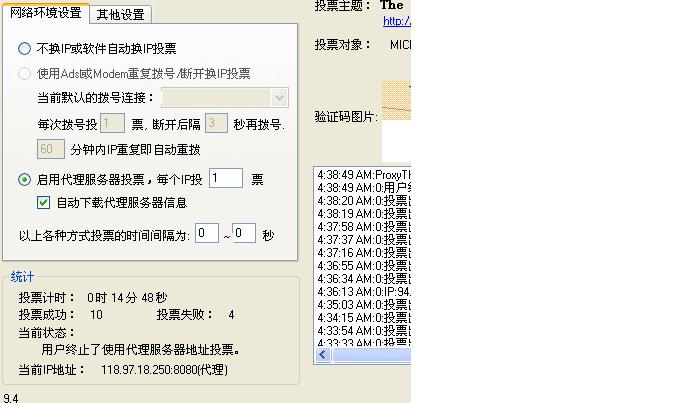Select the 4:35:03 AM log entry
The image size is (683, 403).
point(363,304)
